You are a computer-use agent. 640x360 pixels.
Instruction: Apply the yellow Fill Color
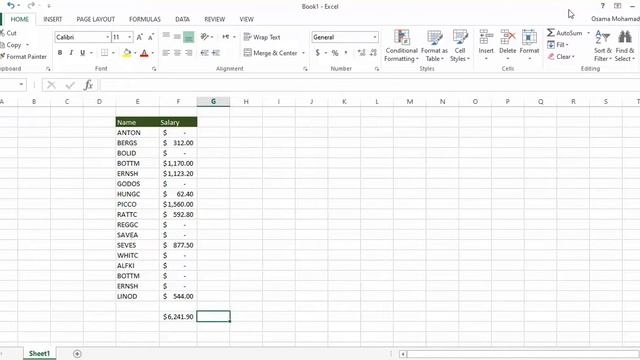click(127, 53)
